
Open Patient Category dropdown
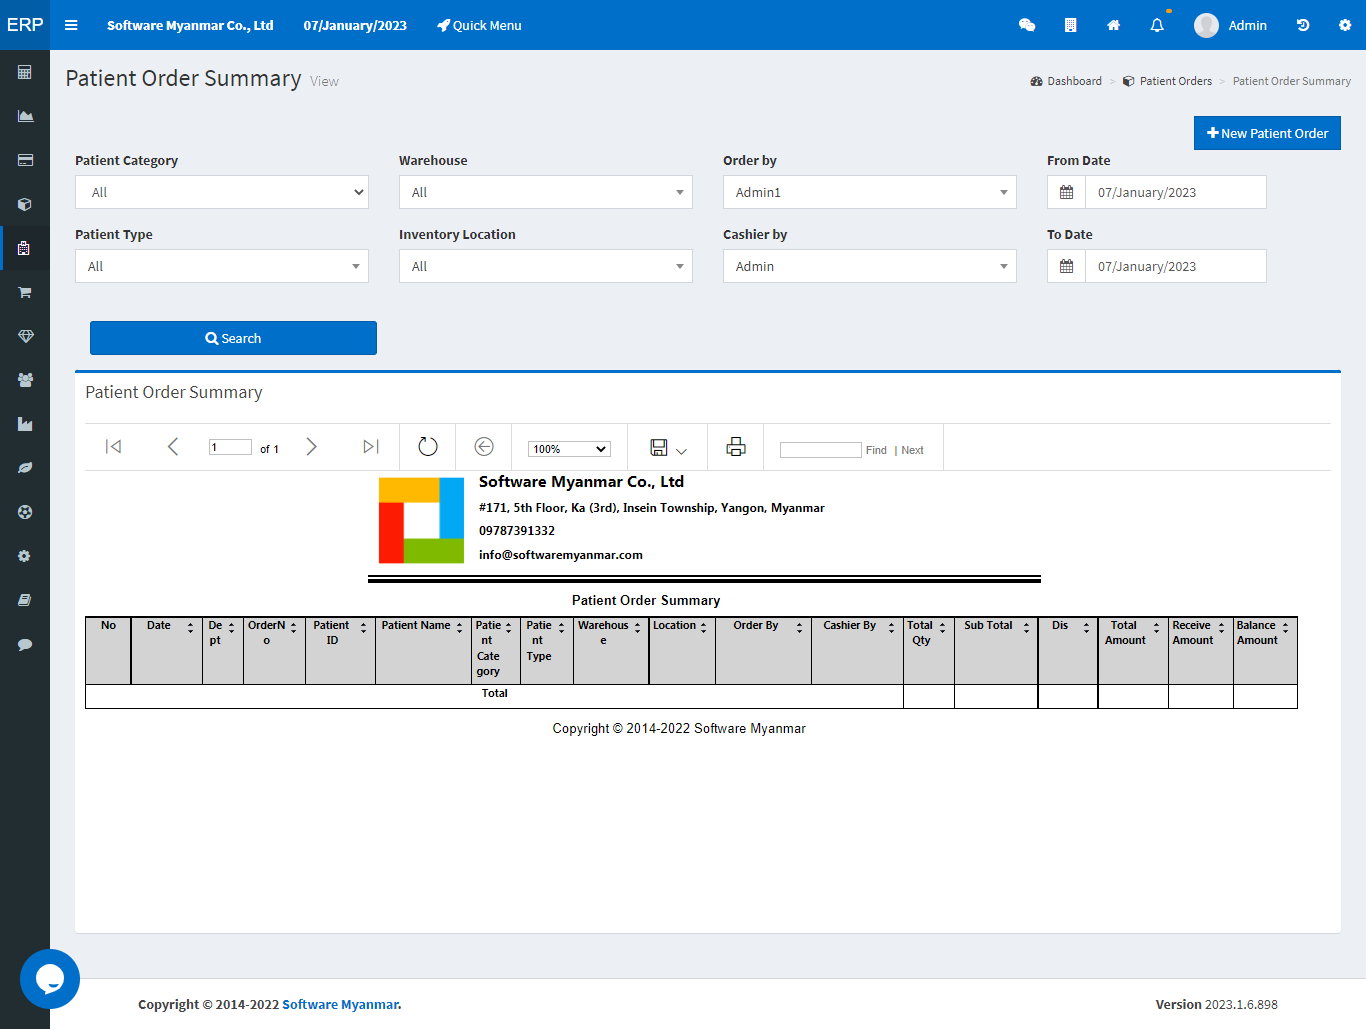tap(222, 192)
